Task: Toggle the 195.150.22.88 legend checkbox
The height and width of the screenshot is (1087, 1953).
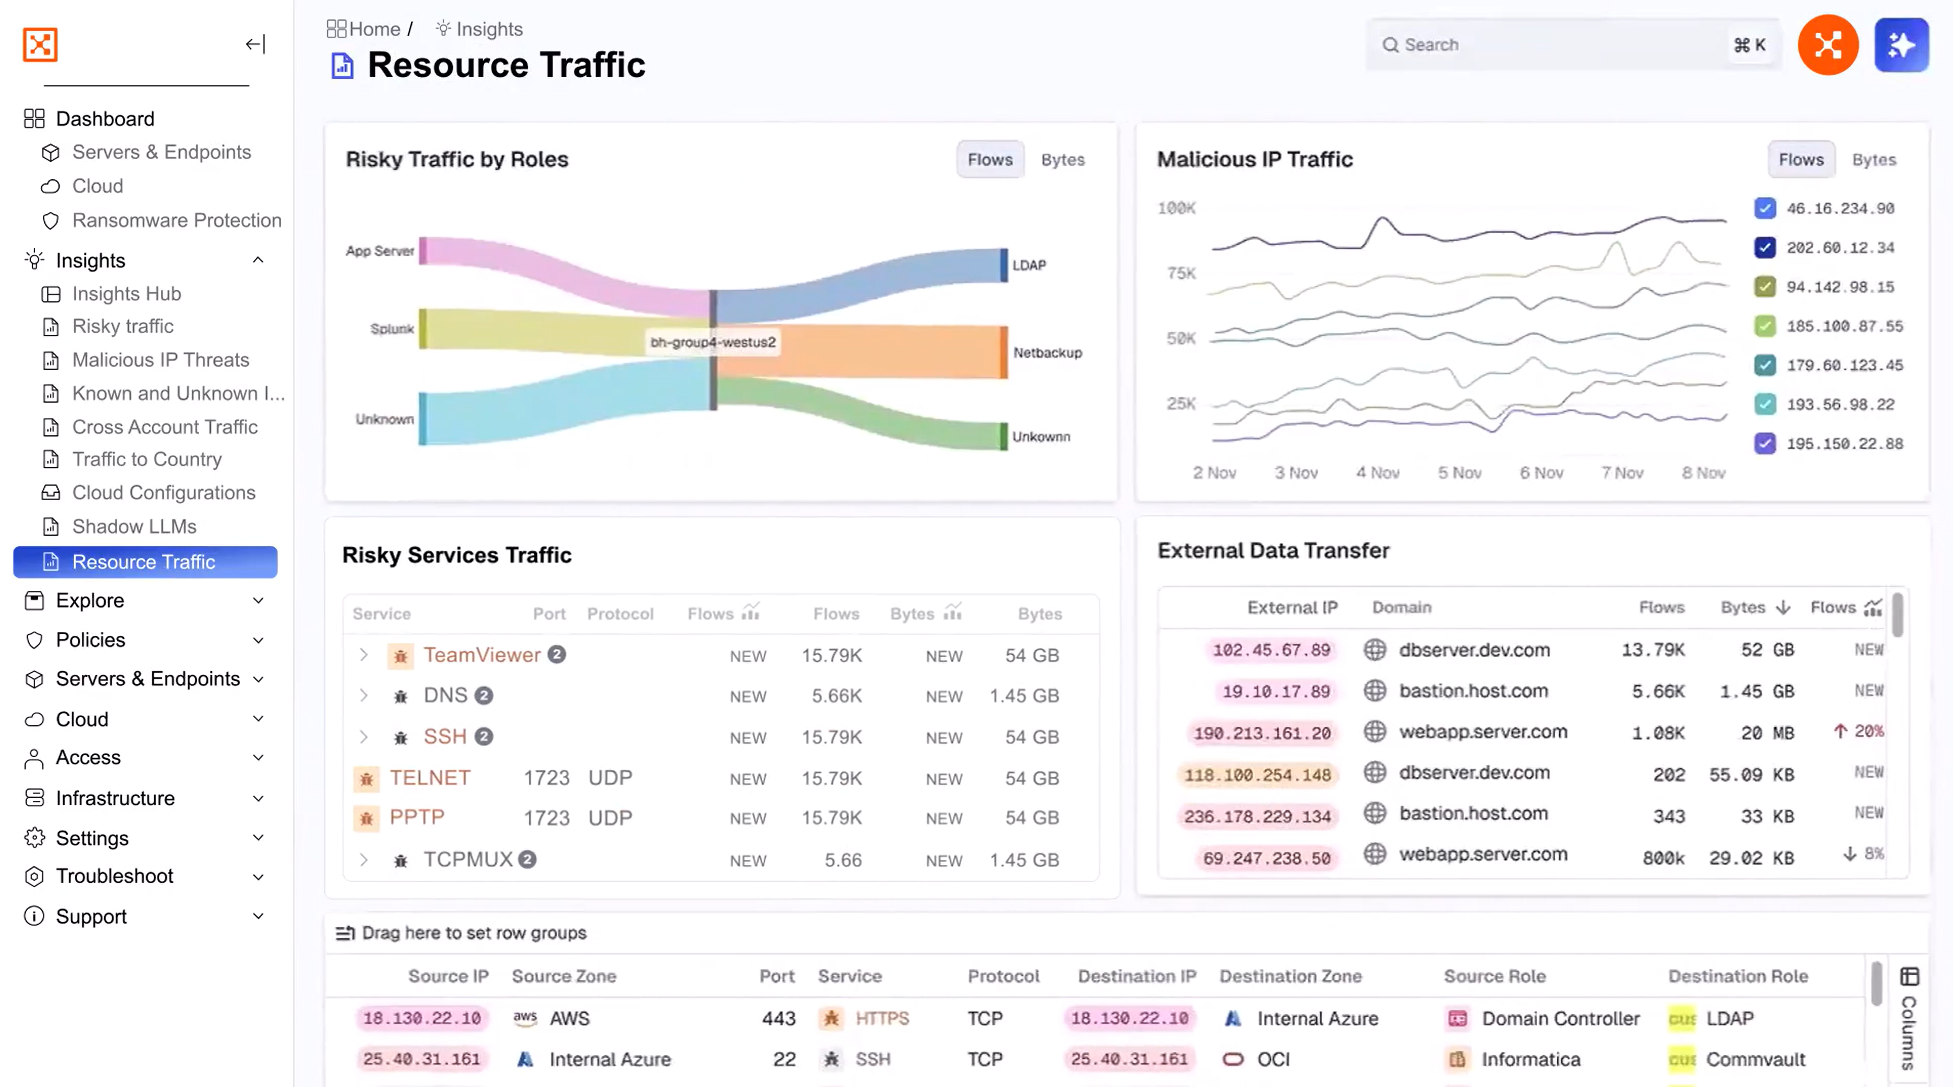Action: pyautogui.click(x=1765, y=443)
